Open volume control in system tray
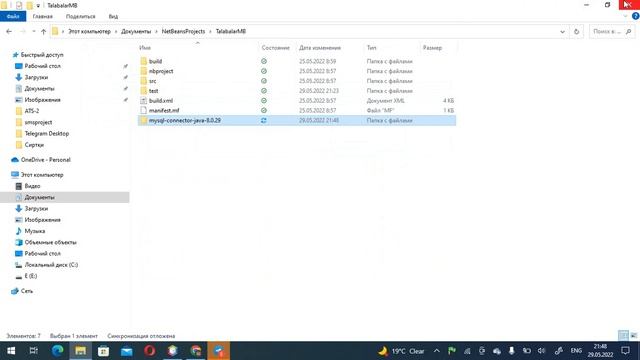Image resolution: width=640 pixels, height=360 pixels. (x=541, y=351)
